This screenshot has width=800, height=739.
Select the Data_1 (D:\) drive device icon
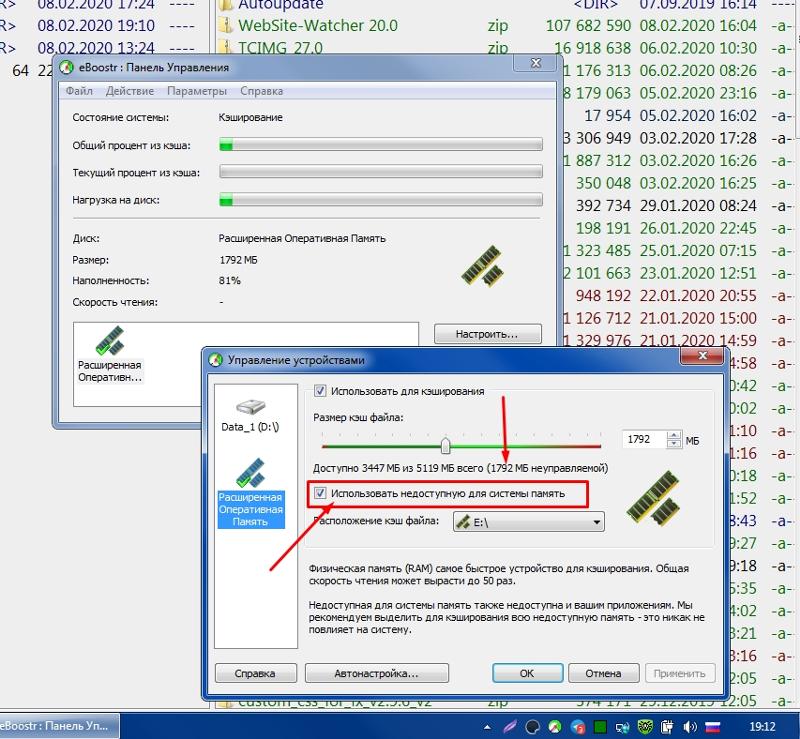(x=251, y=407)
